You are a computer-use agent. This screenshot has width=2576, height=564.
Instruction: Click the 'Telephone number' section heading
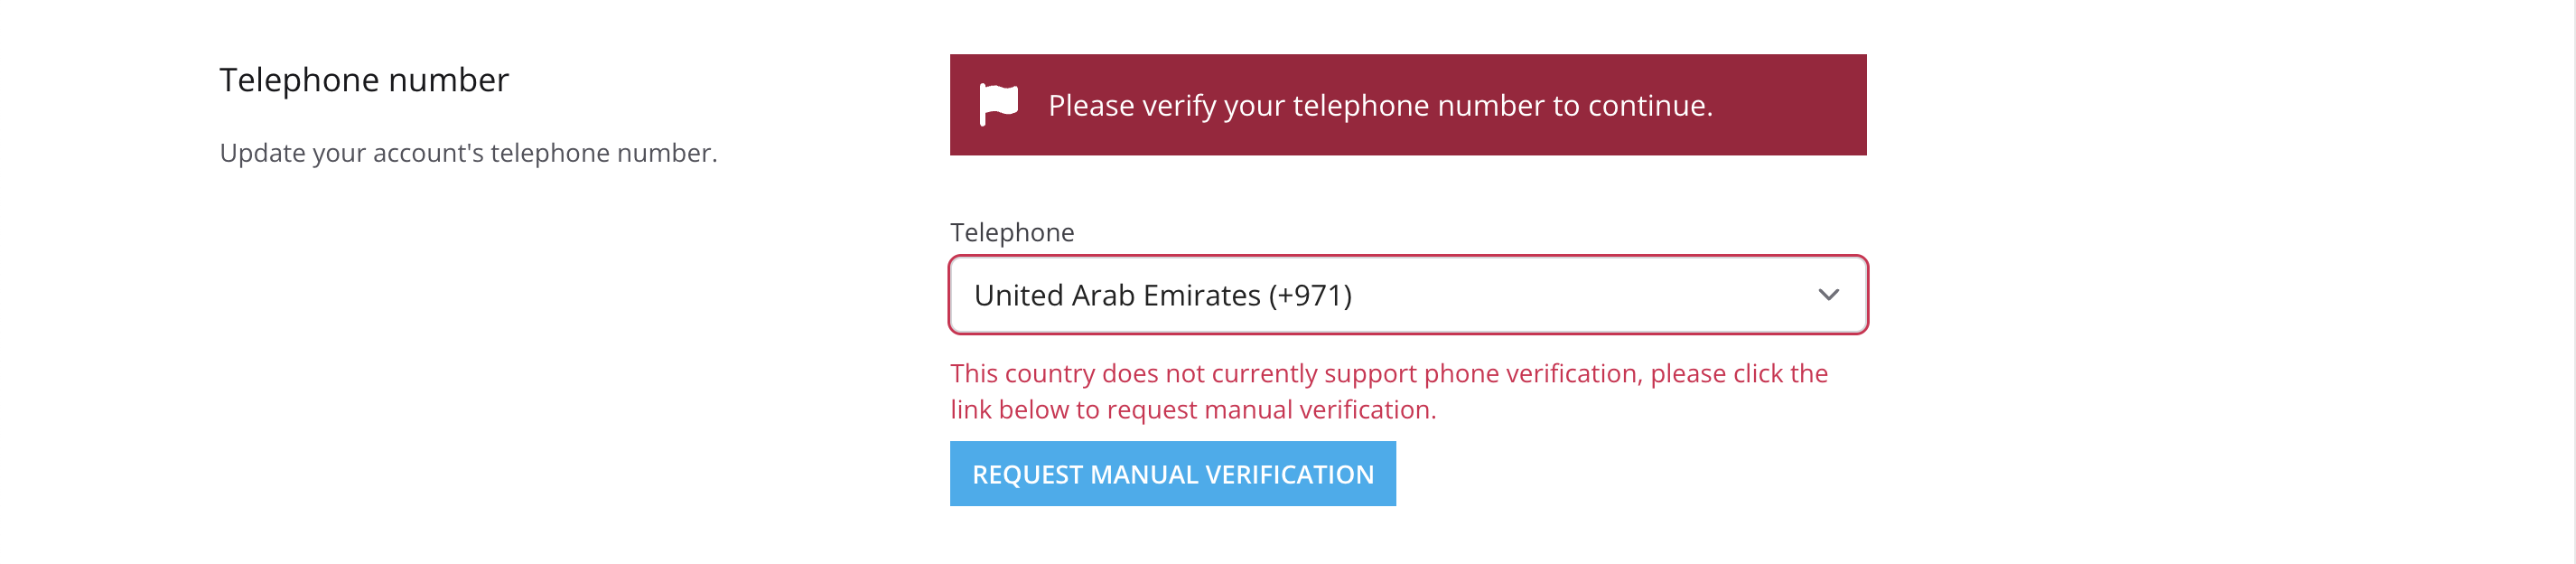[x=364, y=80]
